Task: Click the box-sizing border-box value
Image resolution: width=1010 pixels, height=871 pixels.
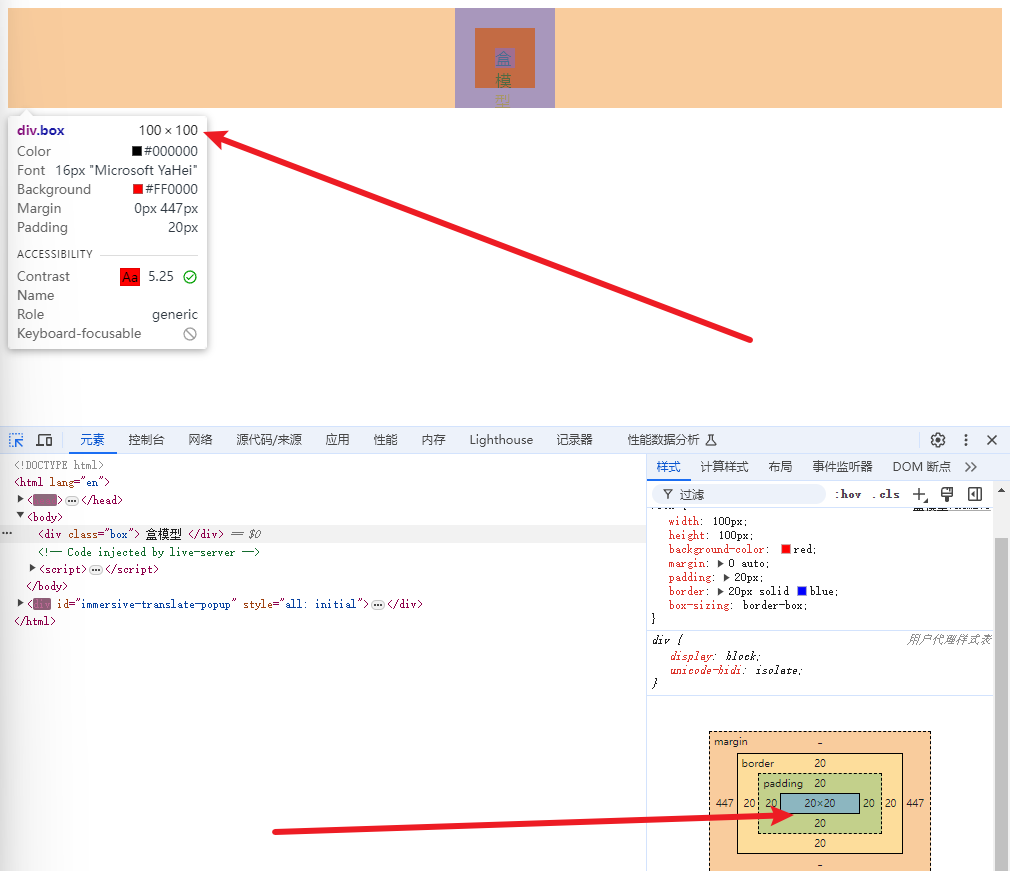Action: 775,606
